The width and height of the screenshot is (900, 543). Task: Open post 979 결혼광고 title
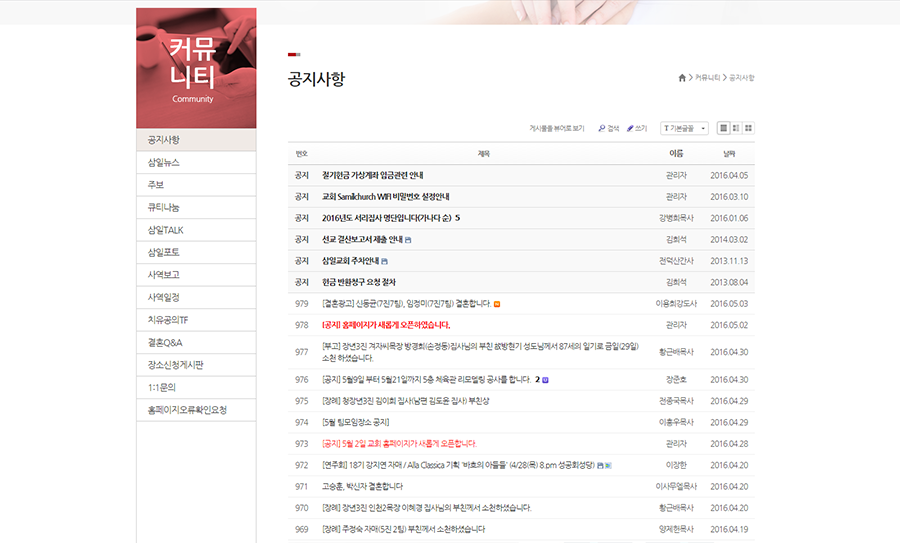pos(406,304)
